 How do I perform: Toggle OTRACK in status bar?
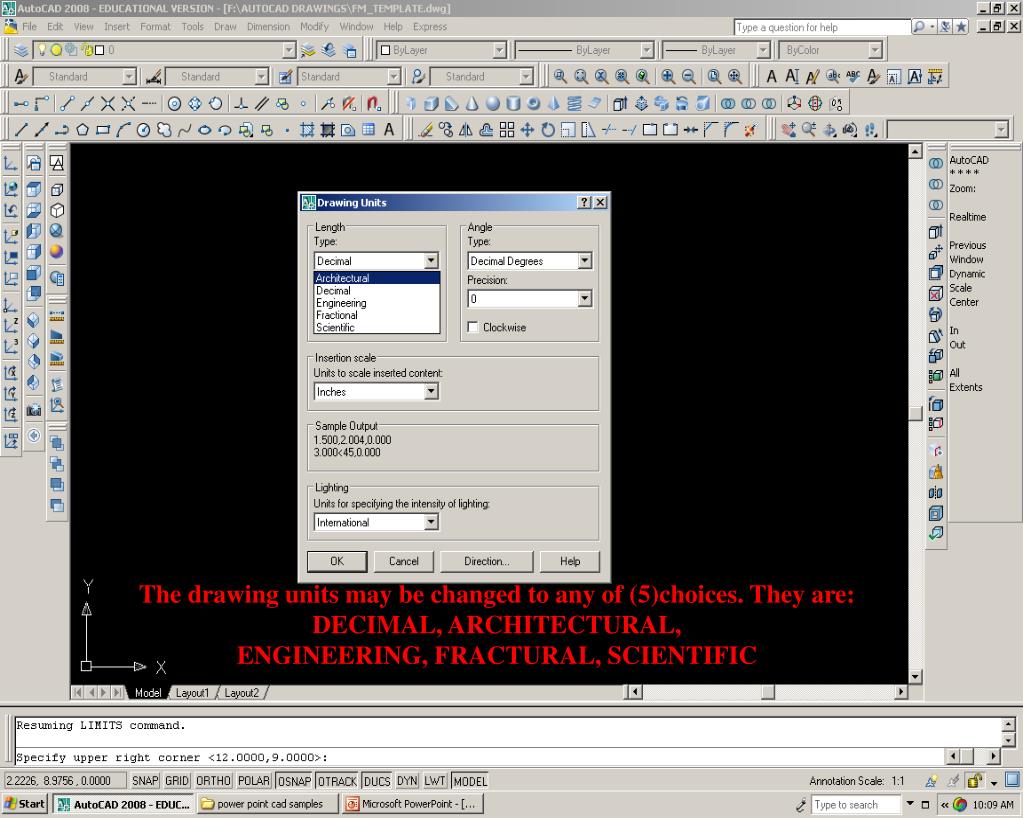(x=337, y=781)
